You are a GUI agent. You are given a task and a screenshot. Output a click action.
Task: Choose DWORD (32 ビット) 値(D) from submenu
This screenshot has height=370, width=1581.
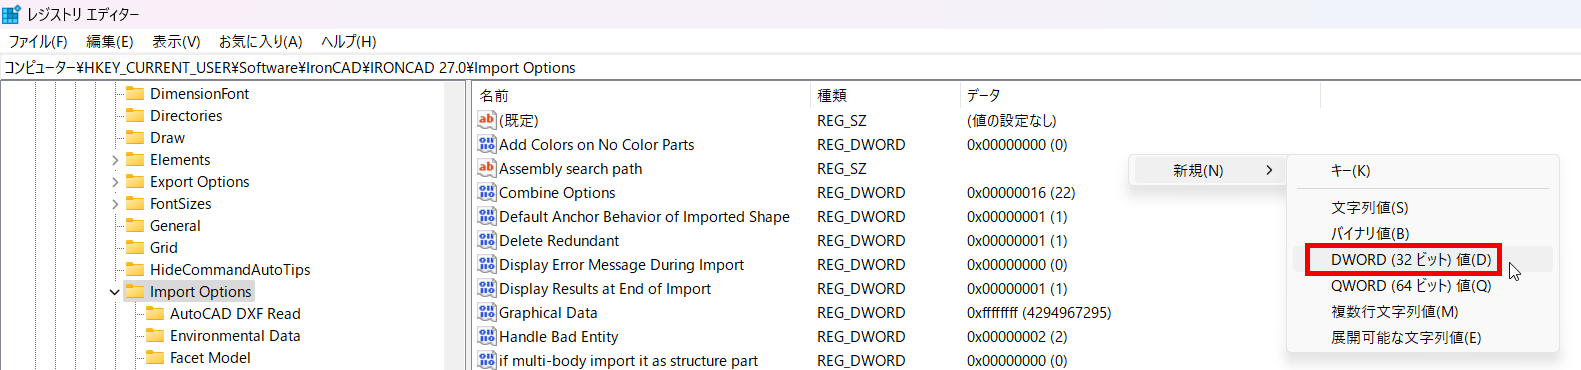(x=1410, y=259)
